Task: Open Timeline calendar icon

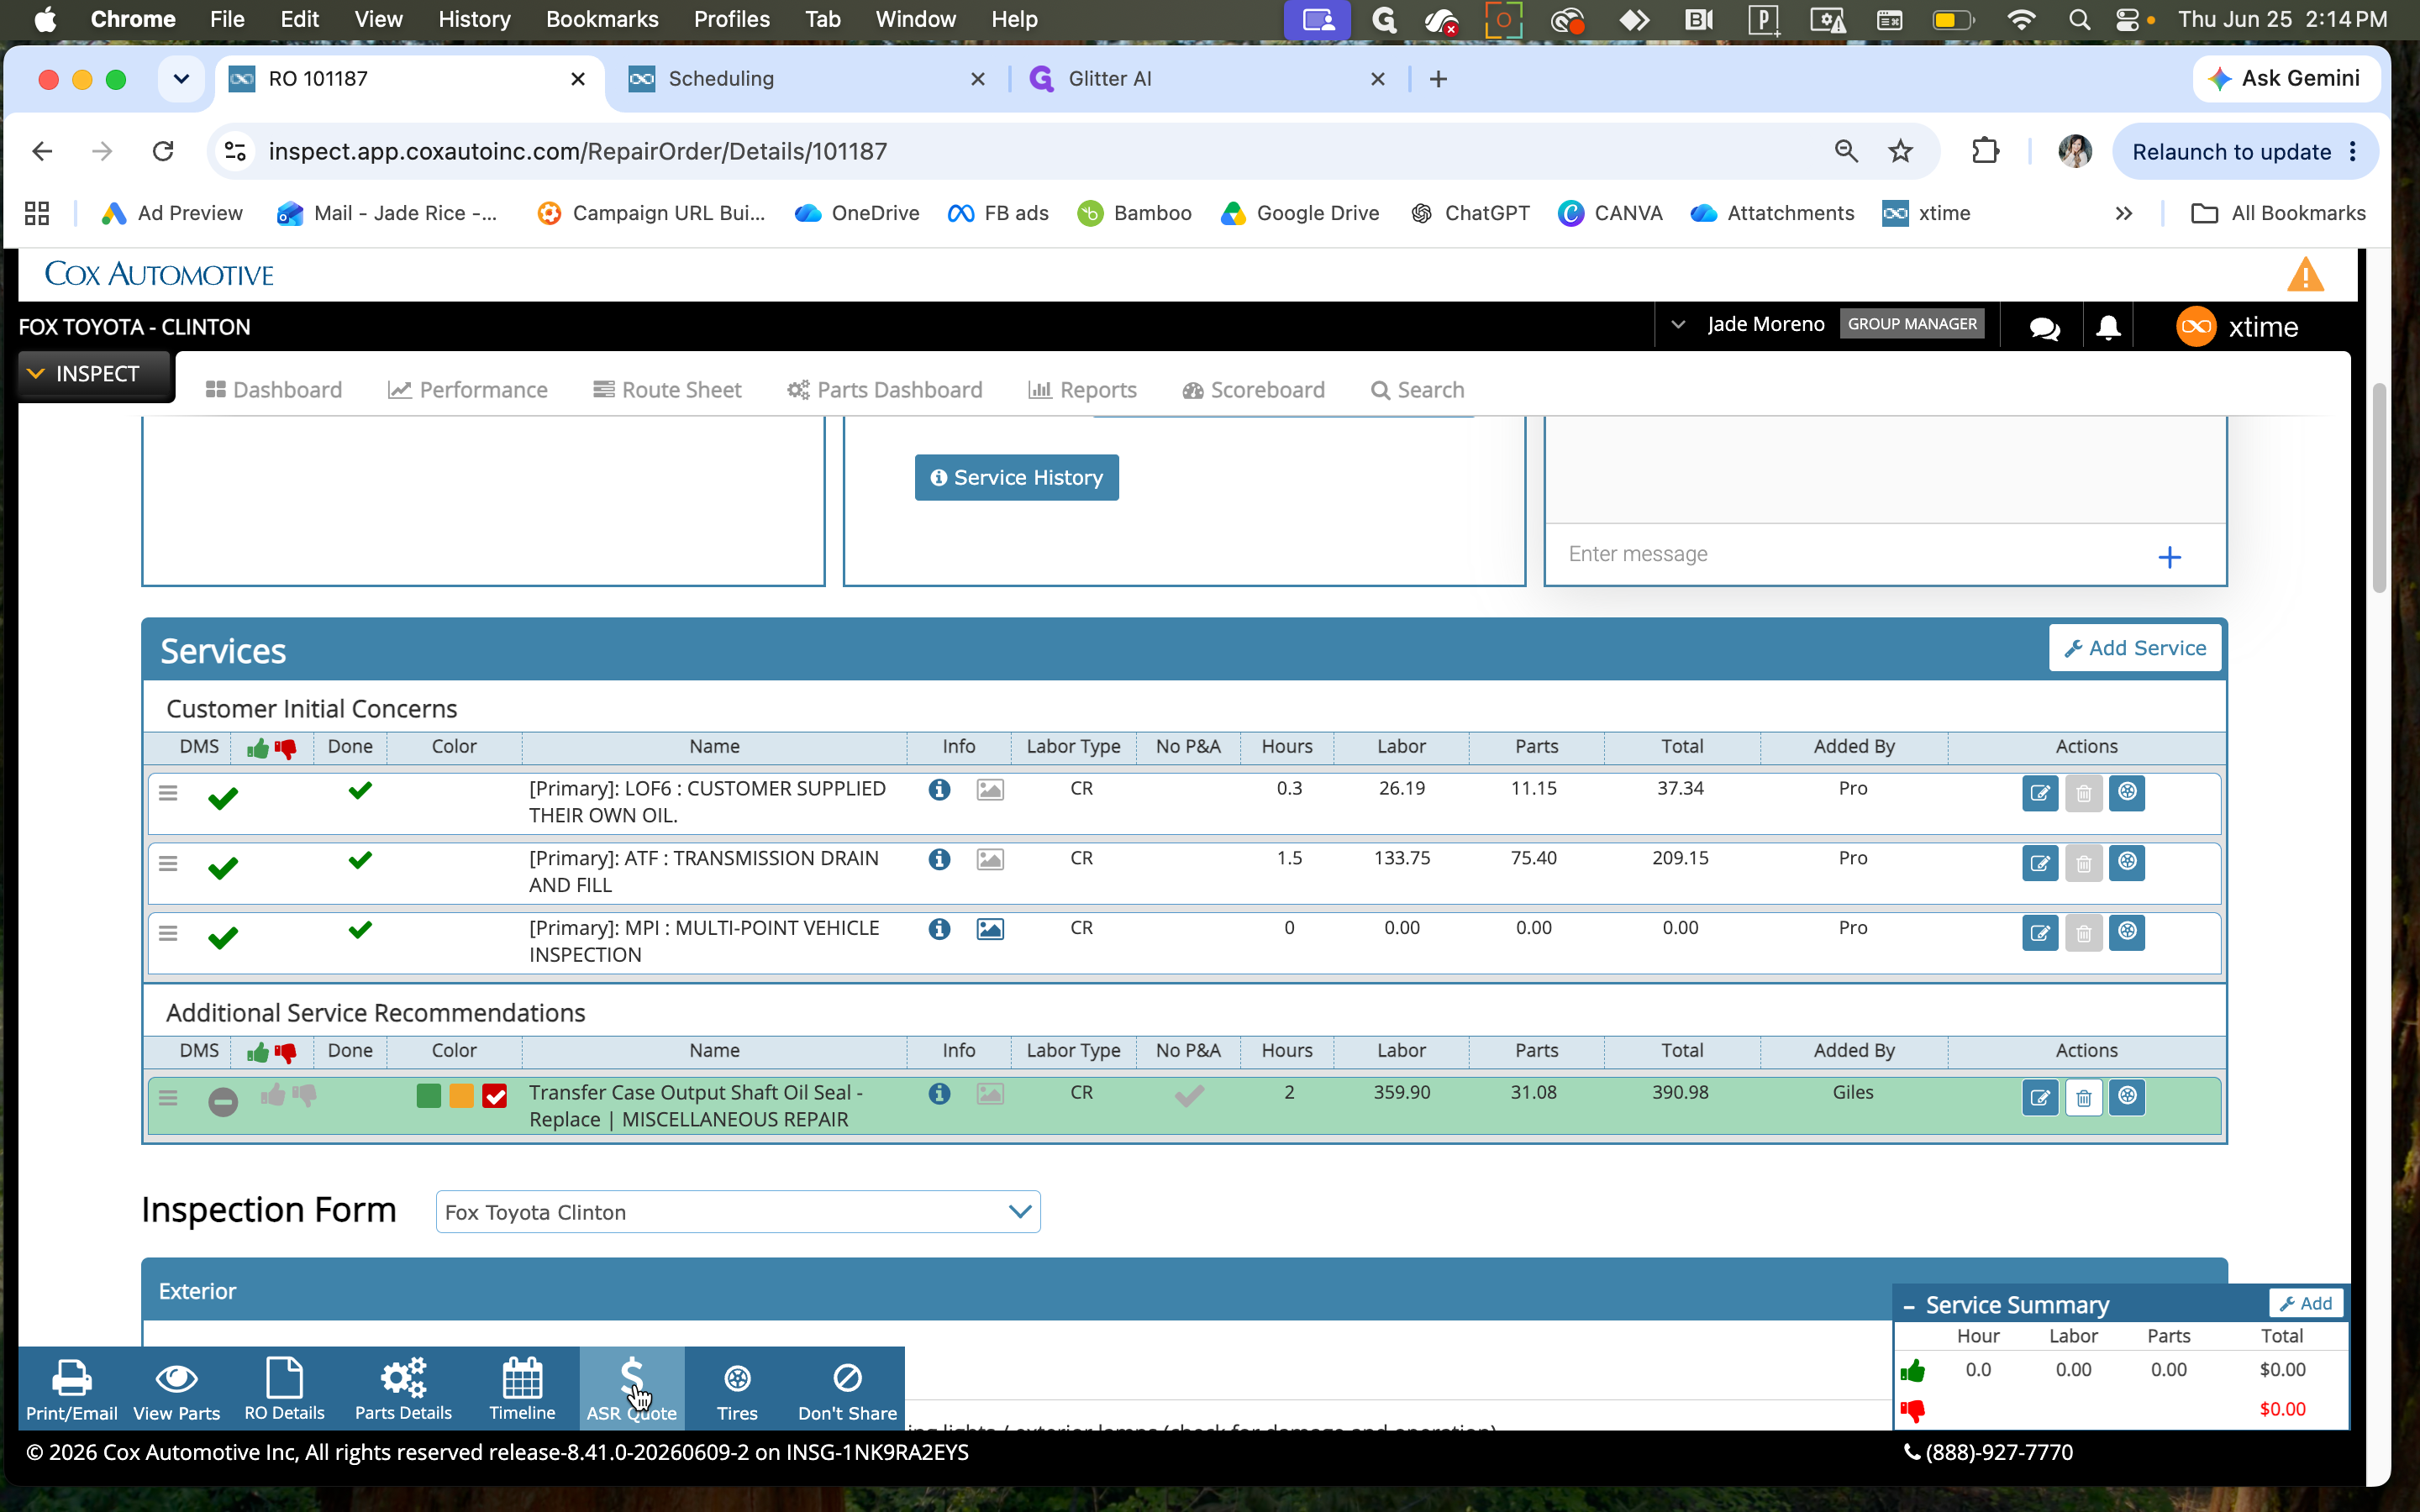Action: [x=522, y=1389]
